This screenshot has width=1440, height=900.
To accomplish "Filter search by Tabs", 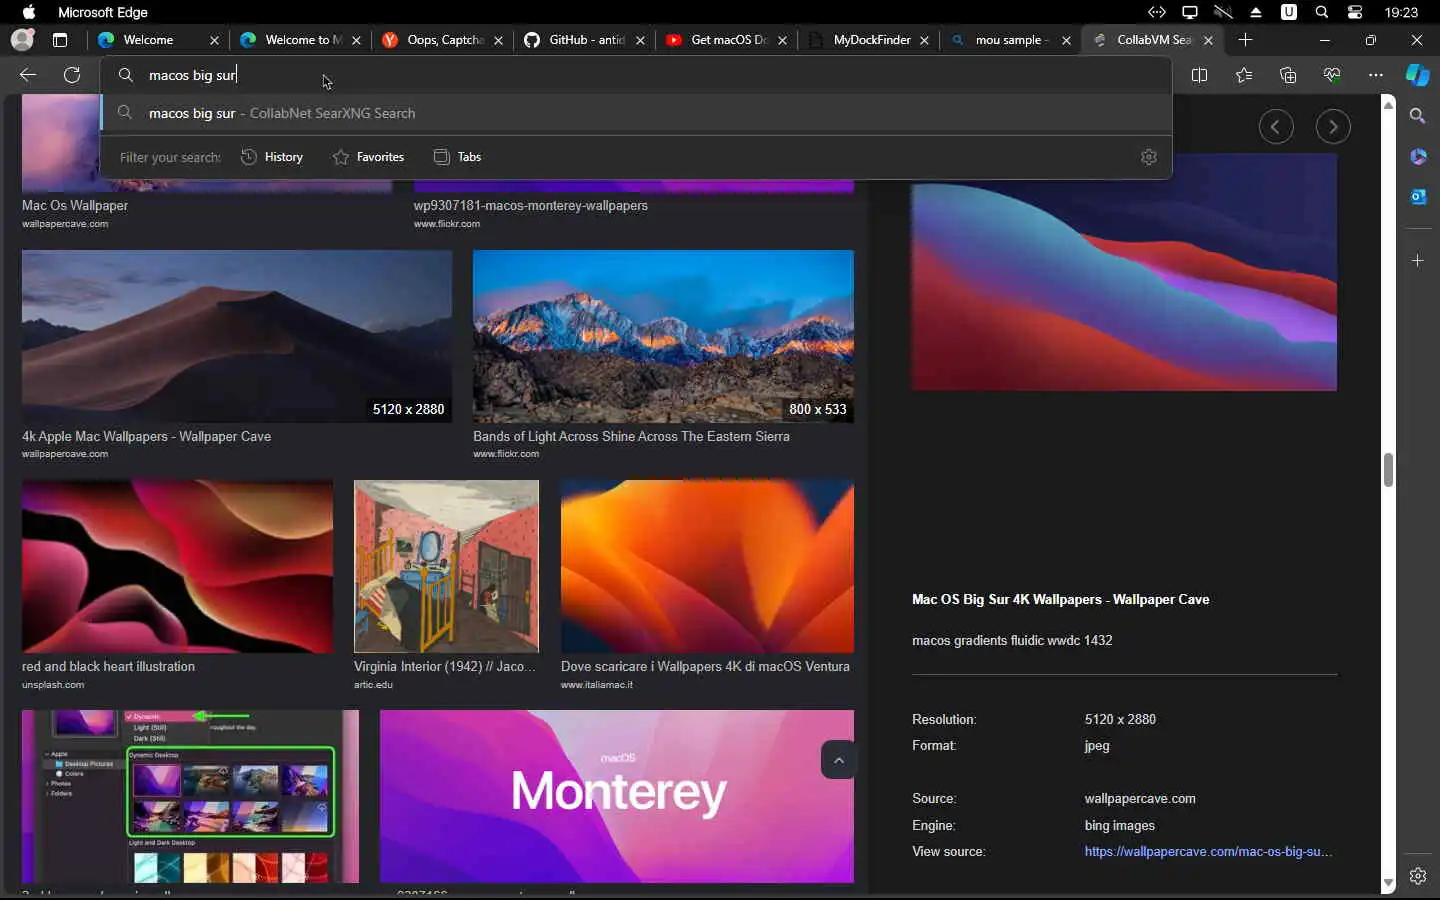I will tap(457, 157).
